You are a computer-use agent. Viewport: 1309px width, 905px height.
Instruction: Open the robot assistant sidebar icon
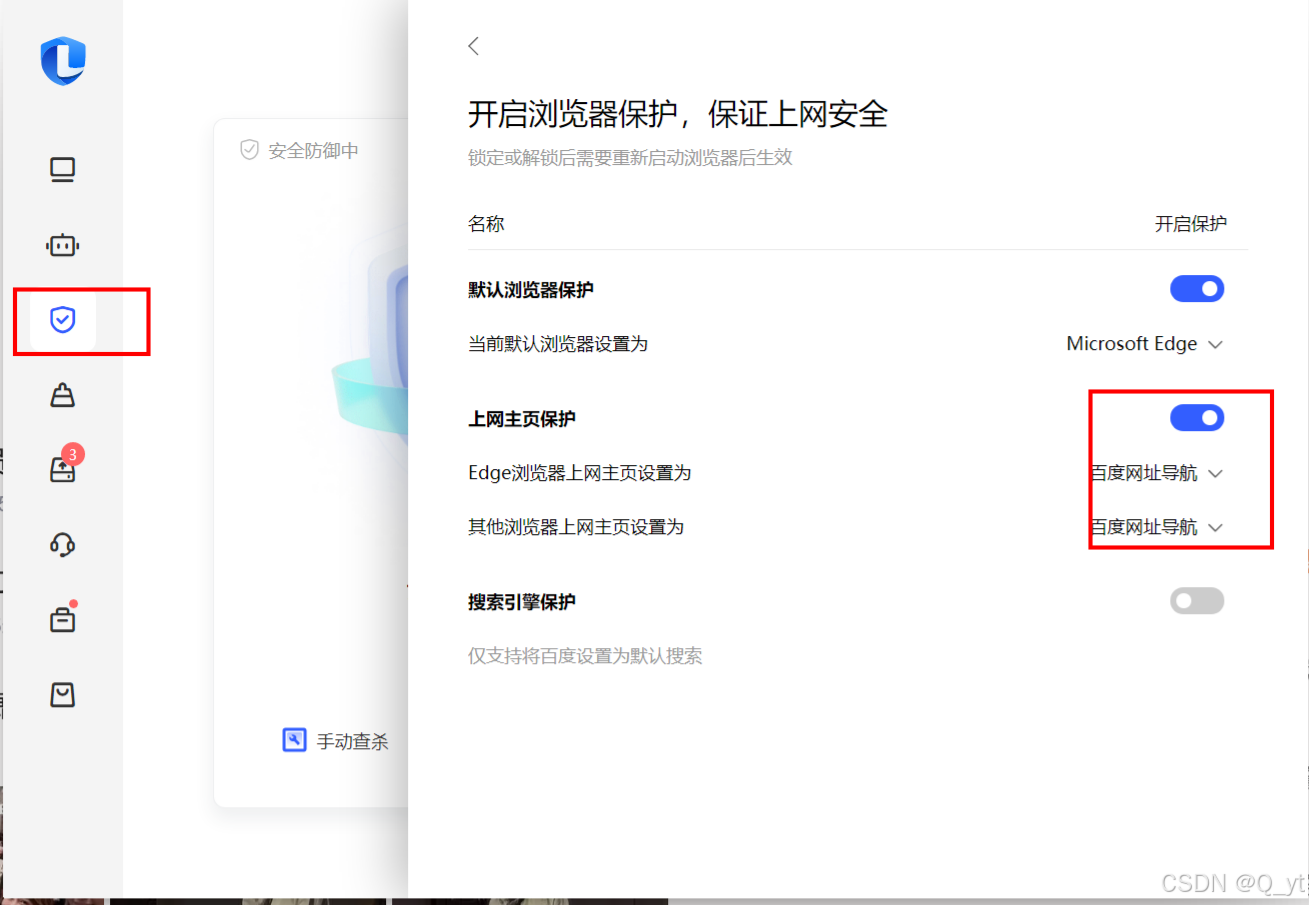pos(63,245)
